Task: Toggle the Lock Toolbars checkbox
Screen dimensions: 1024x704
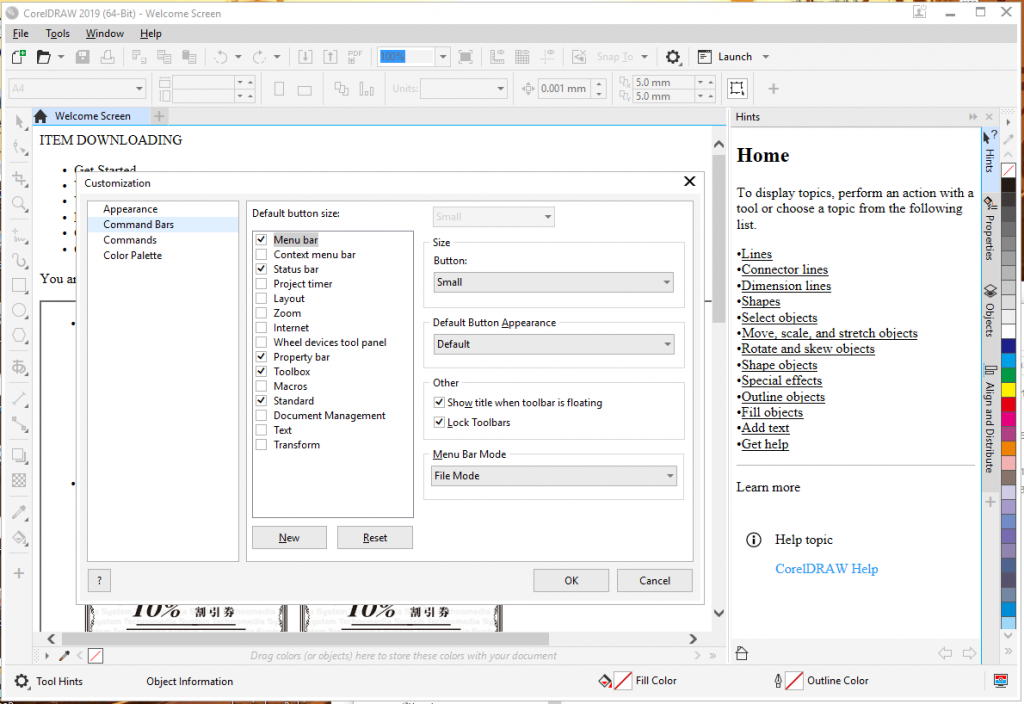Action: (x=440, y=422)
